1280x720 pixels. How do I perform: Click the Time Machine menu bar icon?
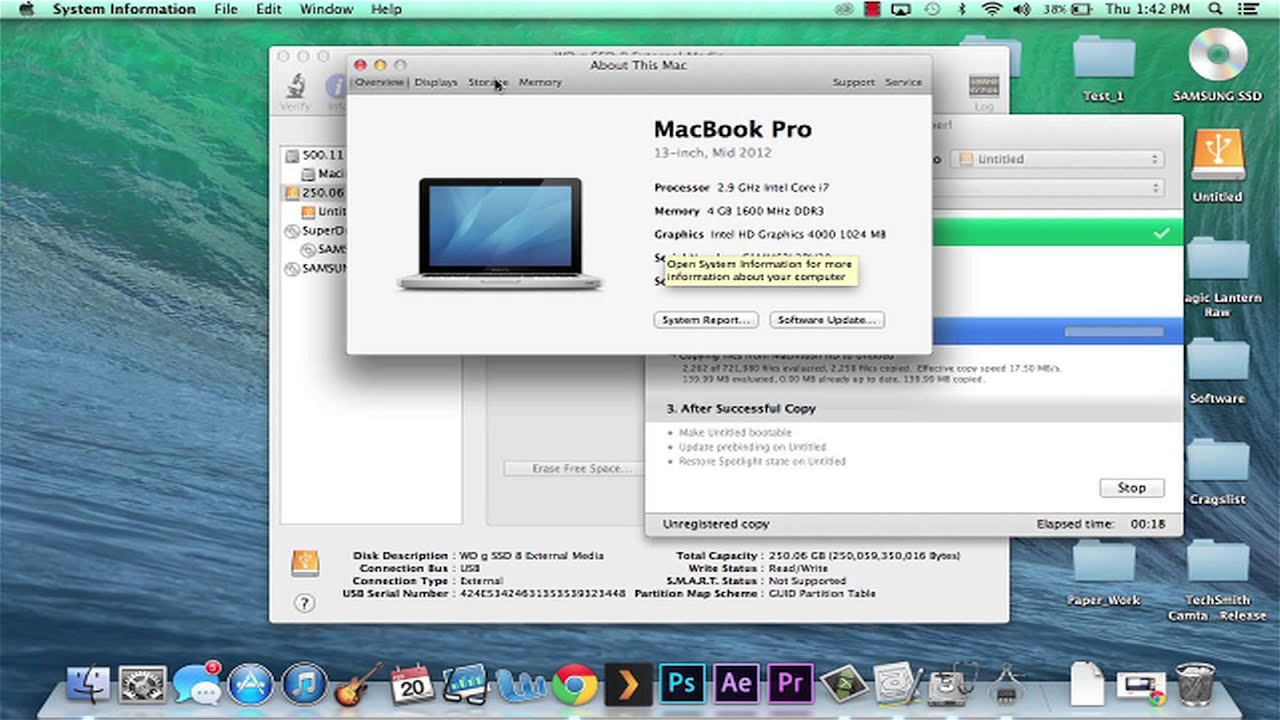[932, 9]
